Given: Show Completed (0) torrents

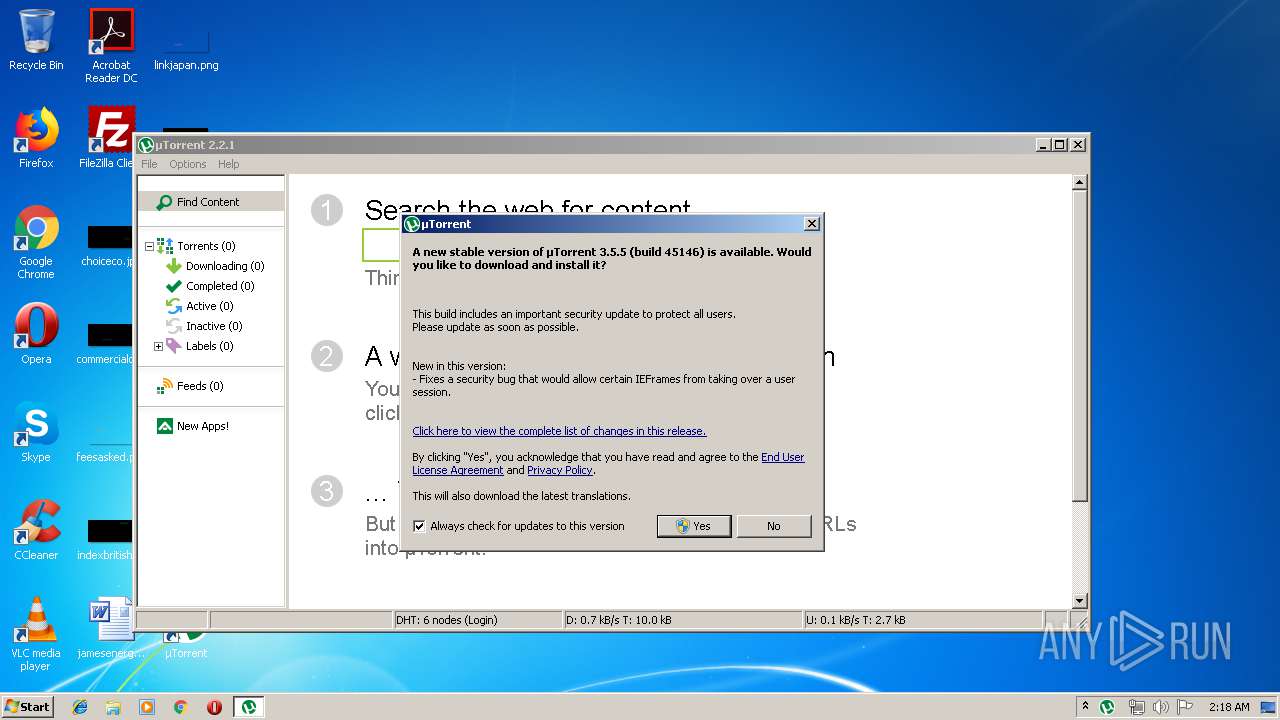Looking at the screenshot, I should pos(219,286).
